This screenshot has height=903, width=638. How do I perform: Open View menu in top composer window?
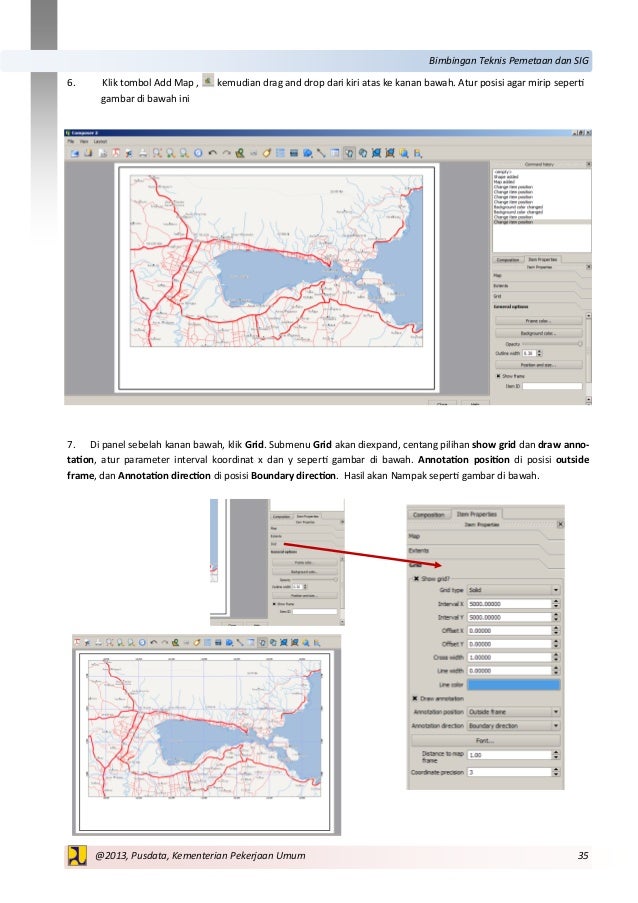coord(84,141)
